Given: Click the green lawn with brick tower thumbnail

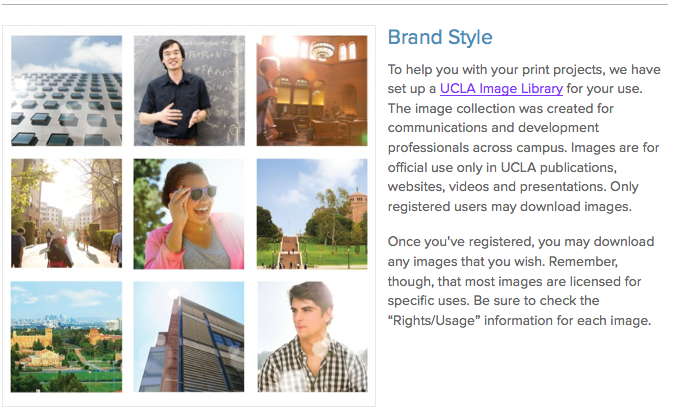Looking at the screenshot, I should click(312, 214).
